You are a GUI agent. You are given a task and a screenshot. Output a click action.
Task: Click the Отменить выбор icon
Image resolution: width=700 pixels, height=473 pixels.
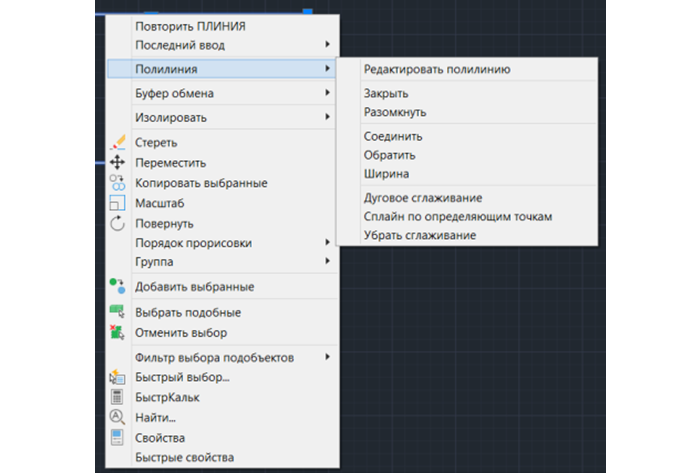click(x=117, y=332)
